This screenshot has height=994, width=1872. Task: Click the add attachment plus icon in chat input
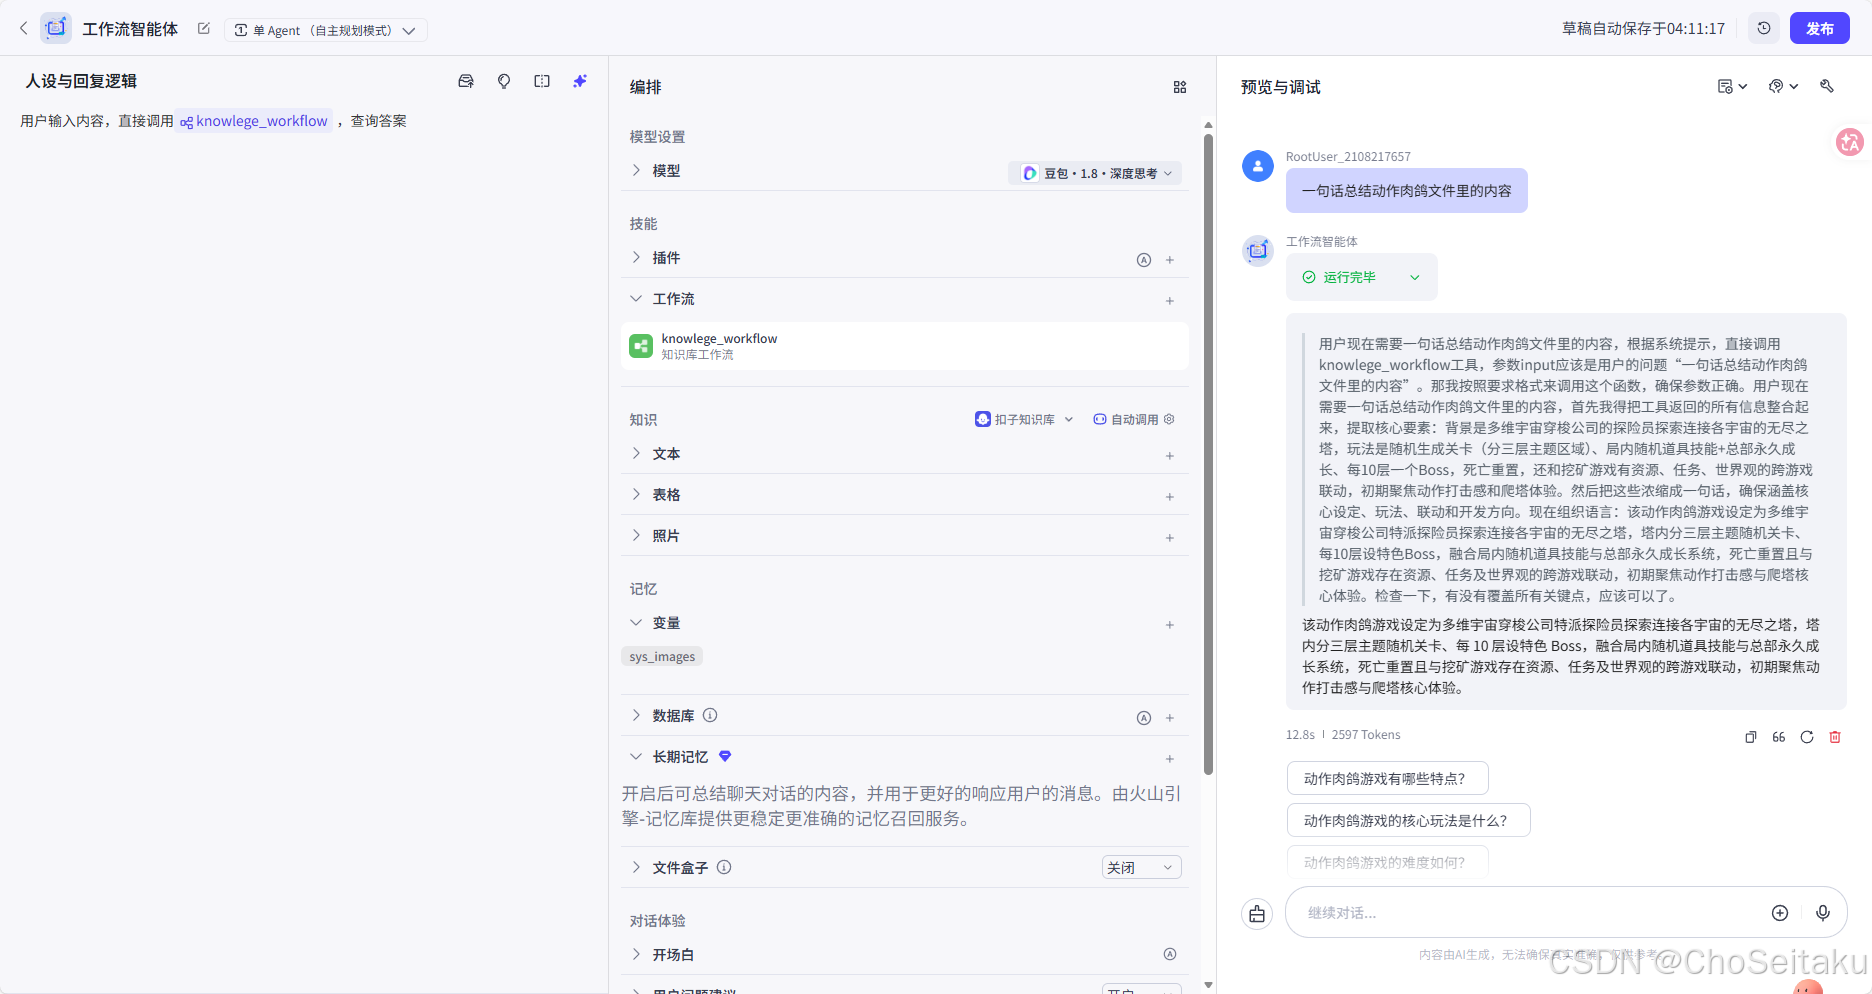pyautogui.click(x=1780, y=913)
